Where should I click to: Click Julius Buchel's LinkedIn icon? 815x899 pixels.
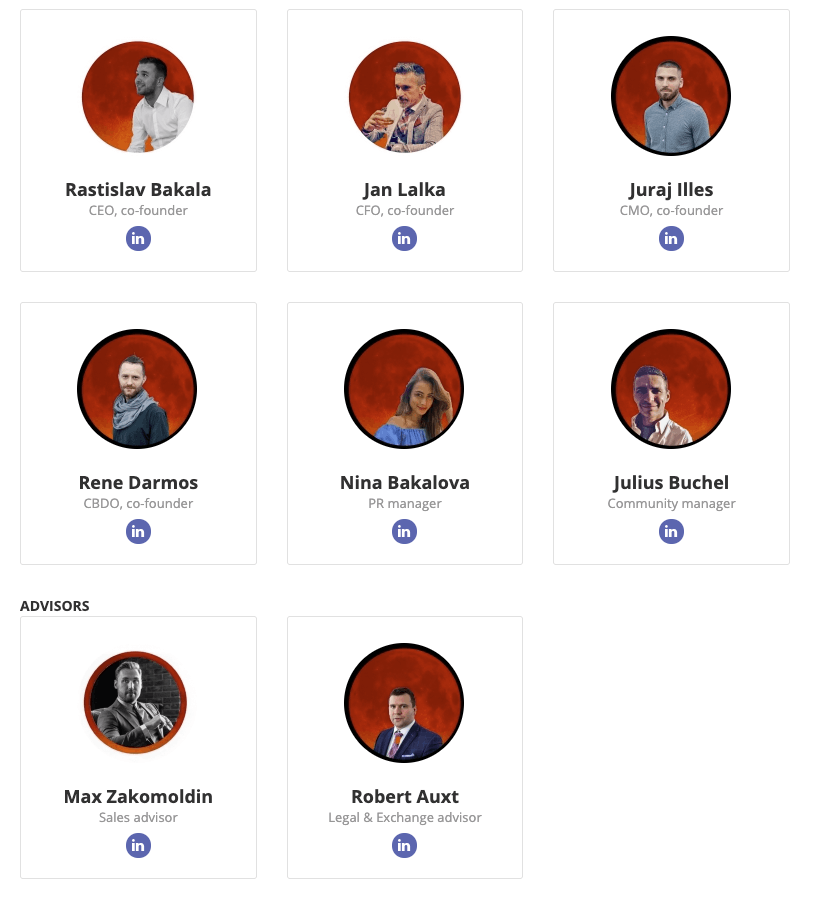671,532
